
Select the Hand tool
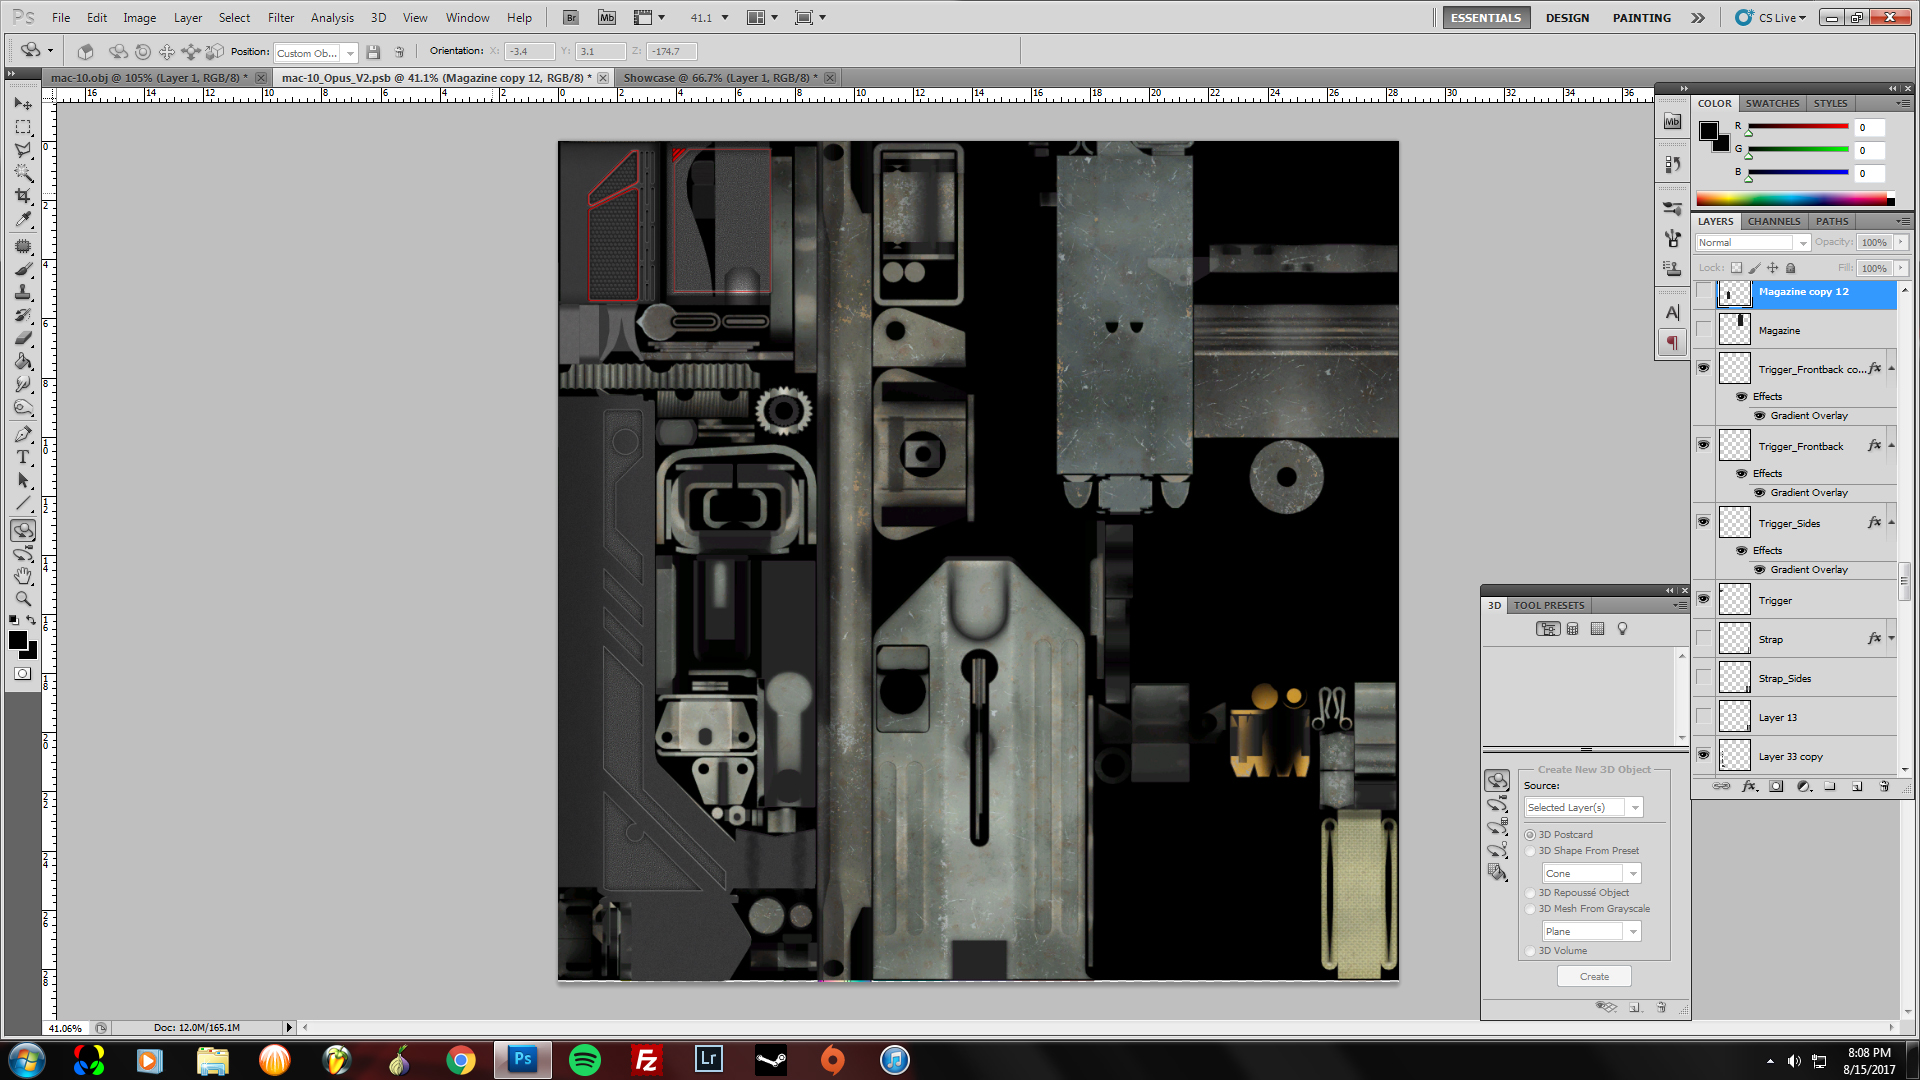(x=23, y=576)
